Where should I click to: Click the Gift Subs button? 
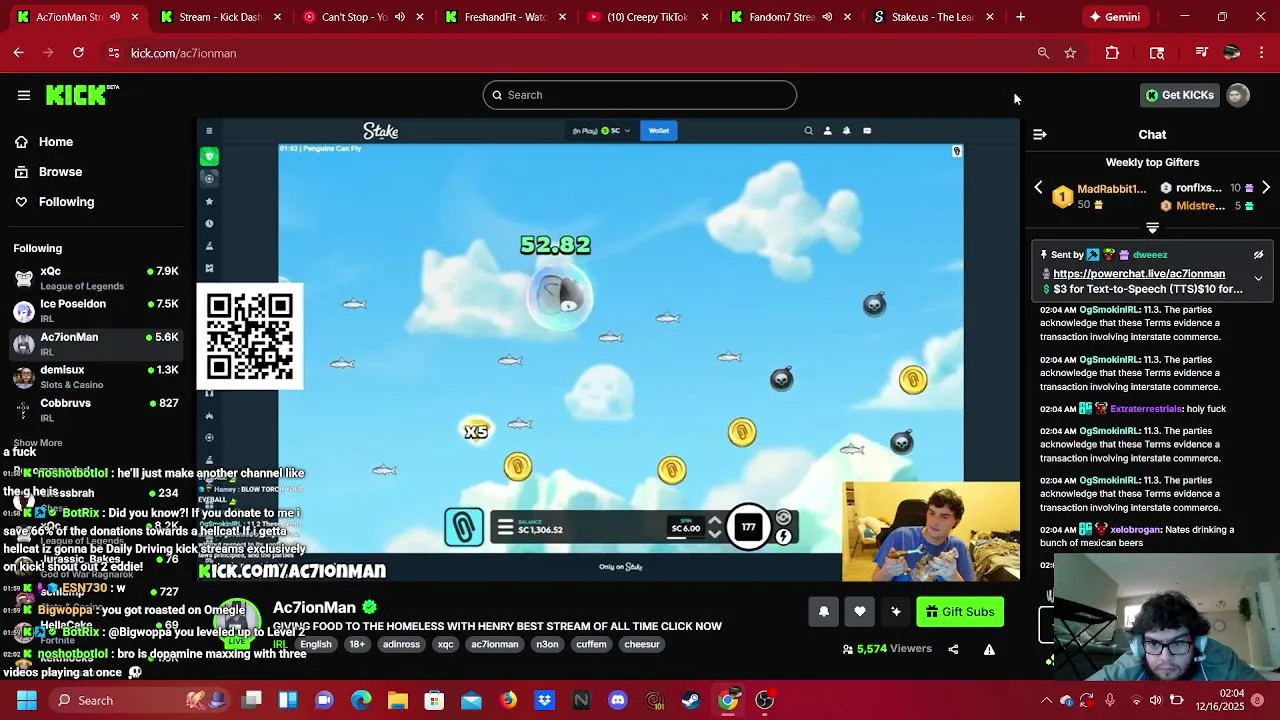[960, 612]
